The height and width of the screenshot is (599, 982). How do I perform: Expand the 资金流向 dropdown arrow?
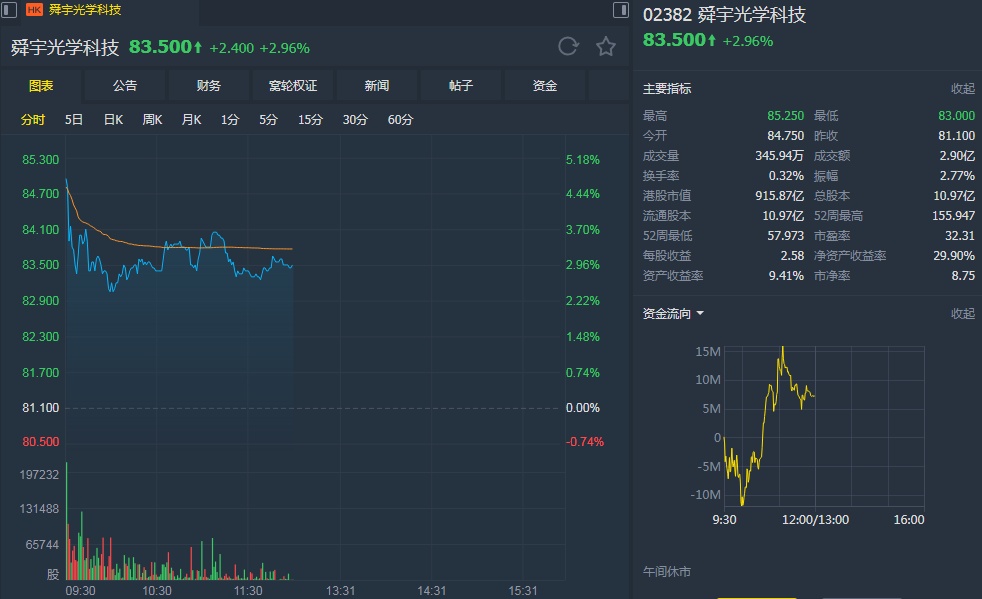coord(700,314)
